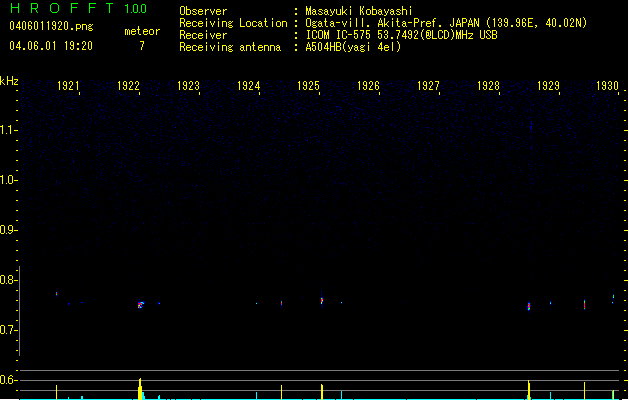Click the 0.7 kHz frequency label
The image size is (629, 400).
coord(8,330)
